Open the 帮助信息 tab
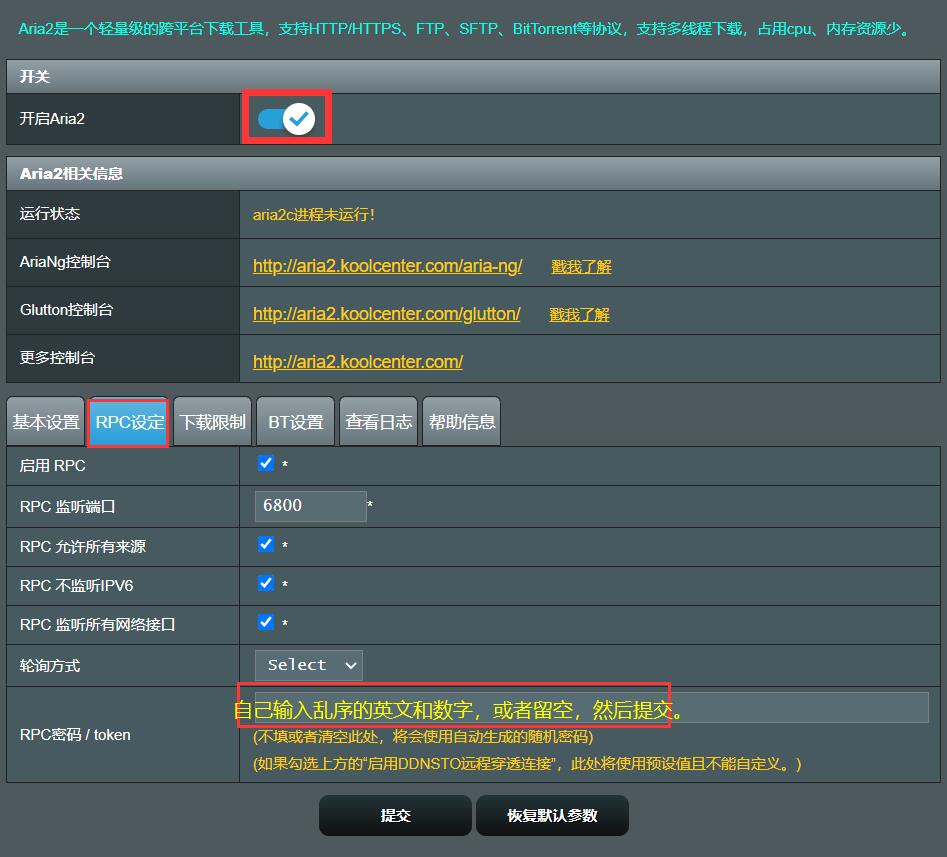The image size is (947, 857). pyautogui.click(x=461, y=422)
